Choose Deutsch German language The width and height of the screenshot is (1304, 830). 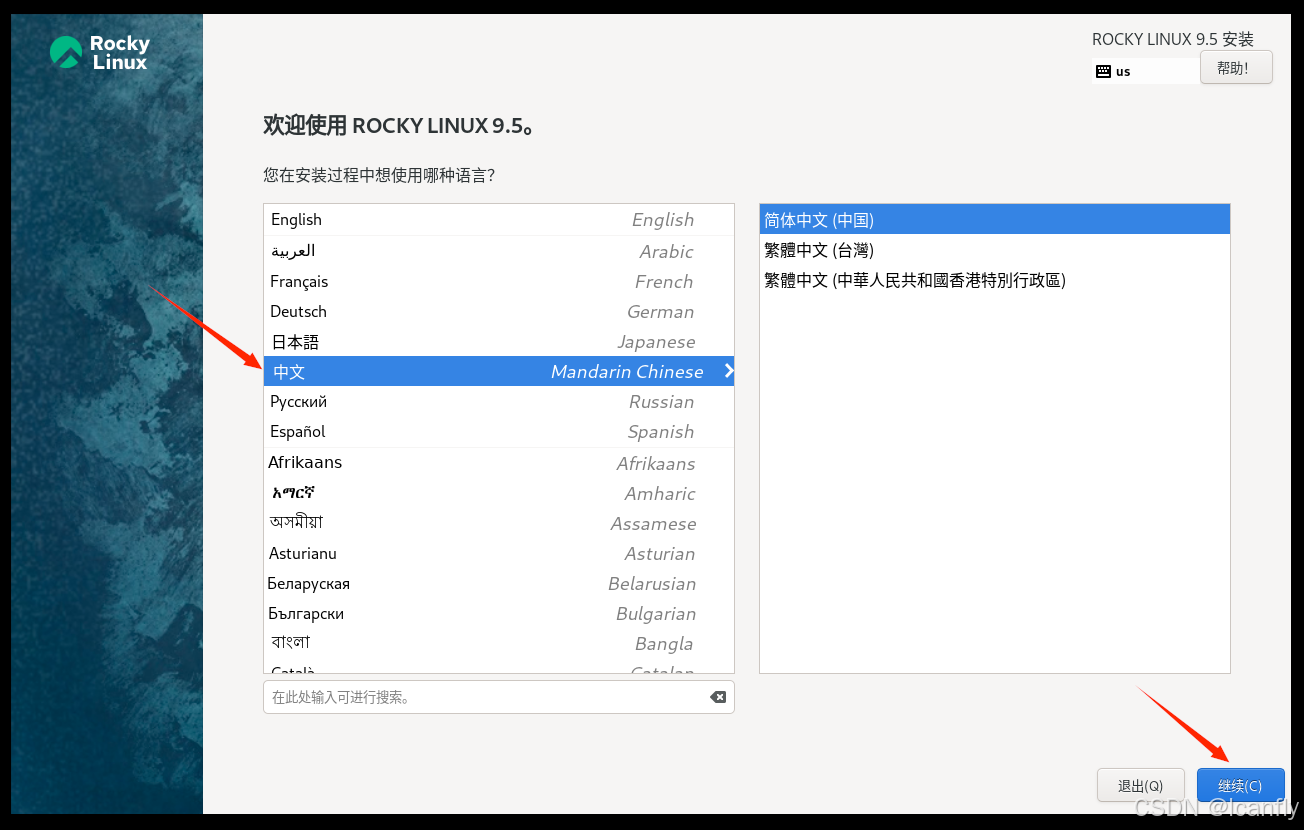499,311
